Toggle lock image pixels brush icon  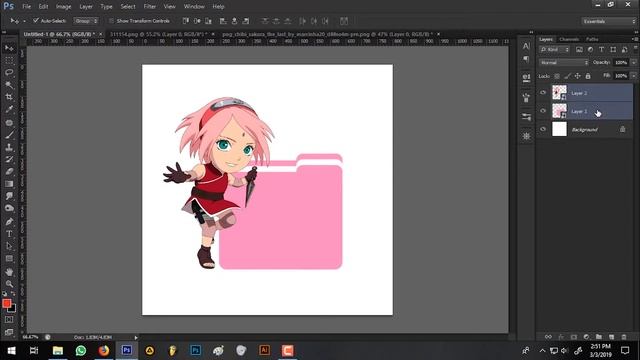tap(567, 76)
